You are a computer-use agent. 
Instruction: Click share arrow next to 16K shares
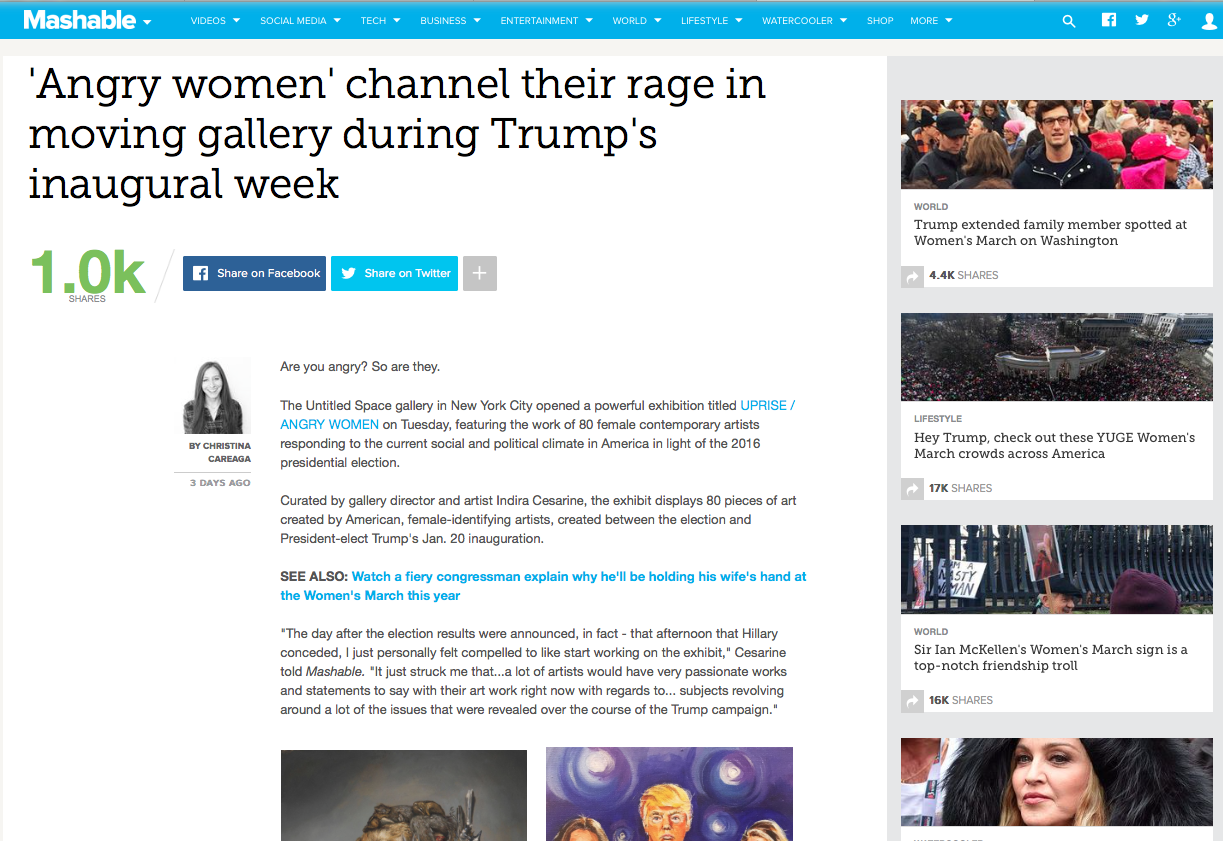[x=912, y=701]
